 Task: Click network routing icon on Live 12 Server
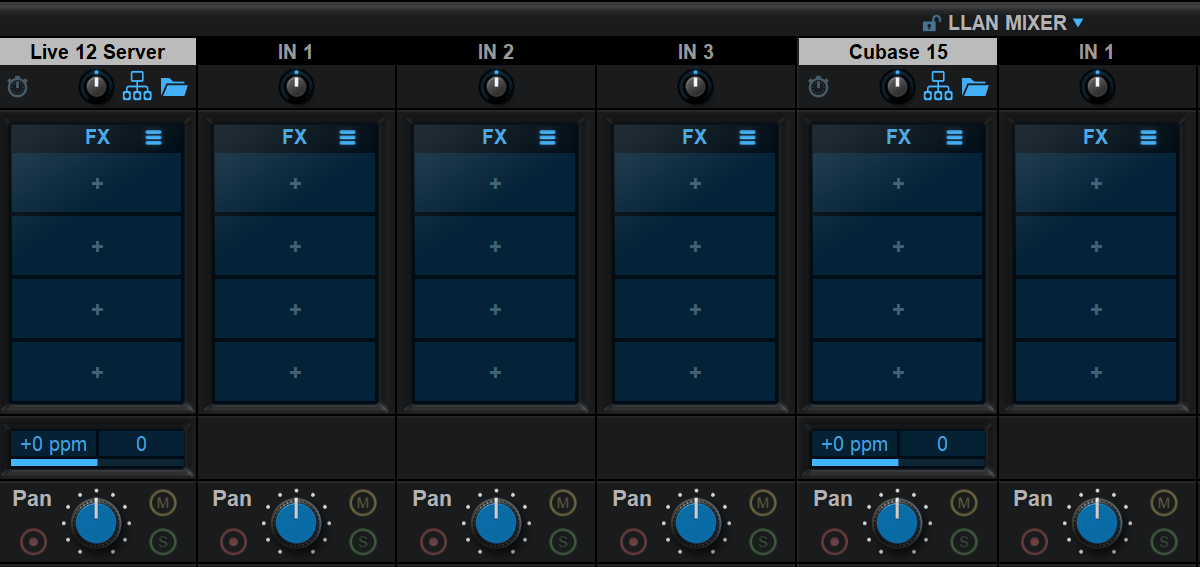pyautogui.click(x=137, y=88)
